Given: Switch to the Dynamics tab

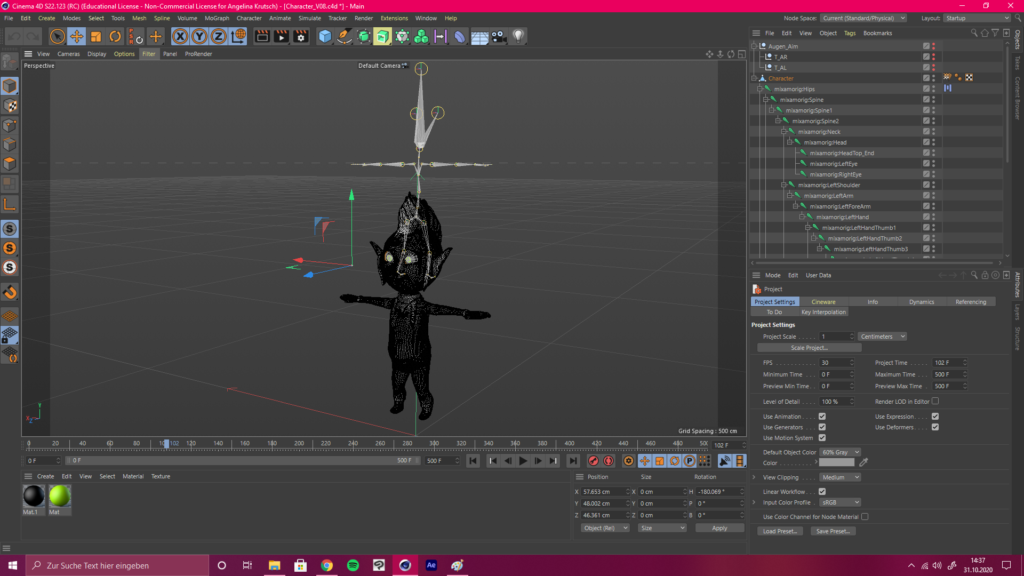Looking at the screenshot, I should tap(921, 301).
